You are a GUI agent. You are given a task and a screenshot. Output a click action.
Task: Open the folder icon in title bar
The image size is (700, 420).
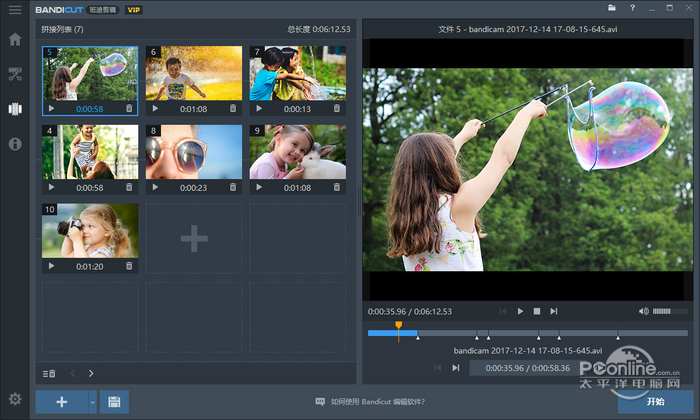pyautogui.click(x=612, y=8)
